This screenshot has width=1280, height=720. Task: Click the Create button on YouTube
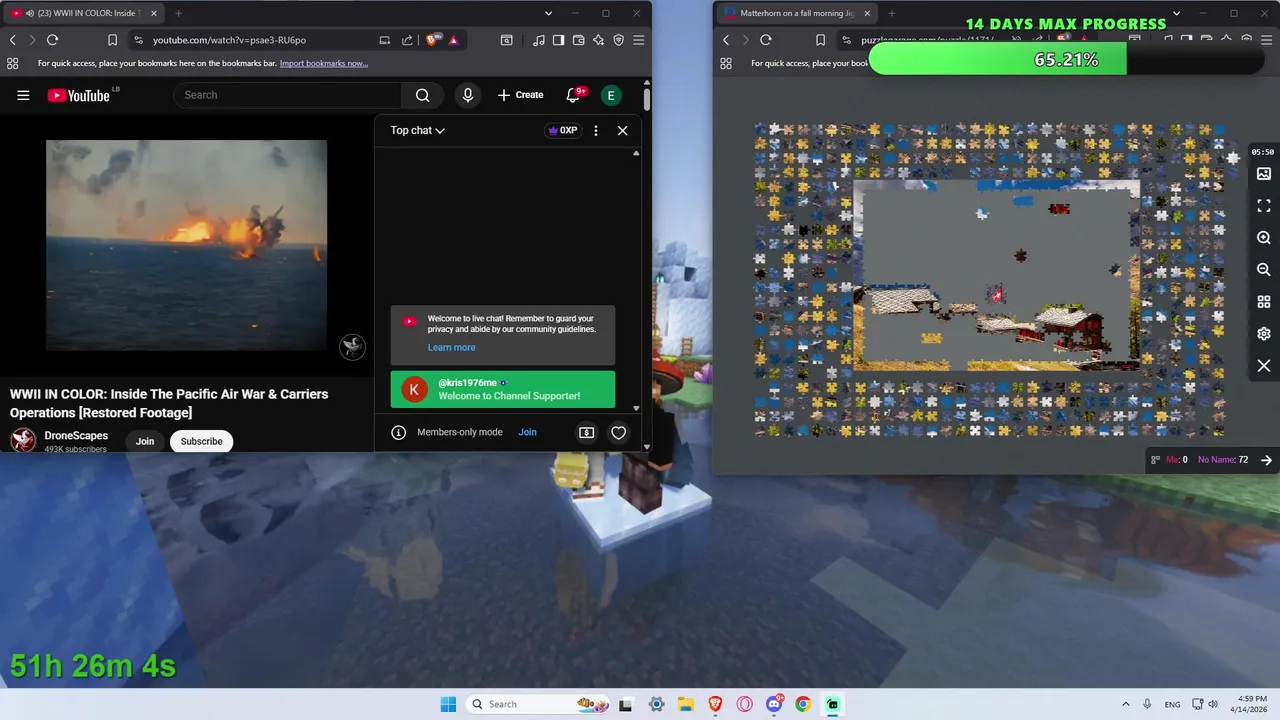520,95
